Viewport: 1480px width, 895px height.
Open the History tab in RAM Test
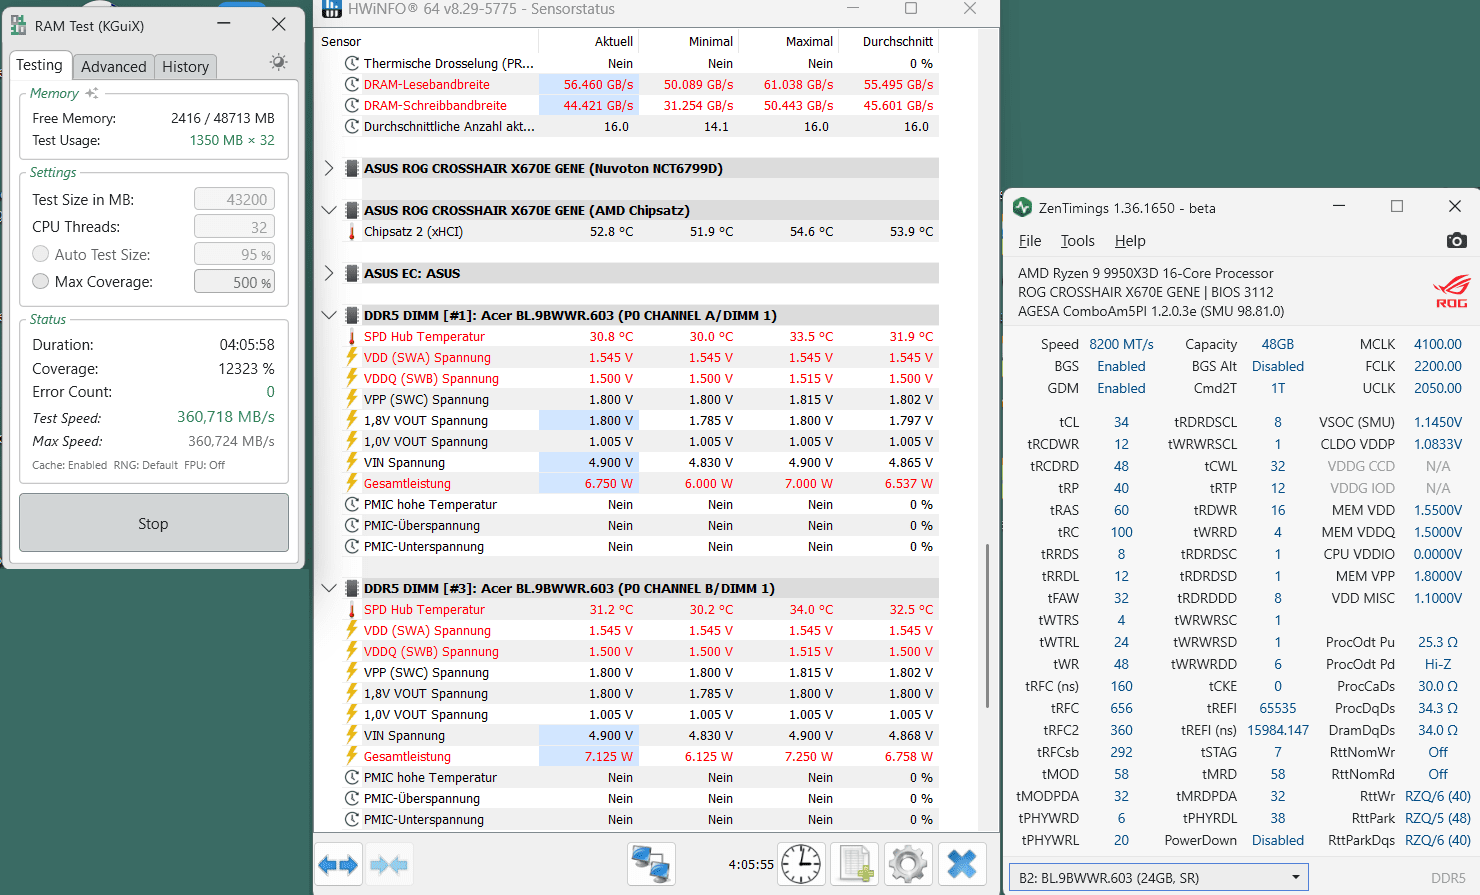[x=185, y=67]
